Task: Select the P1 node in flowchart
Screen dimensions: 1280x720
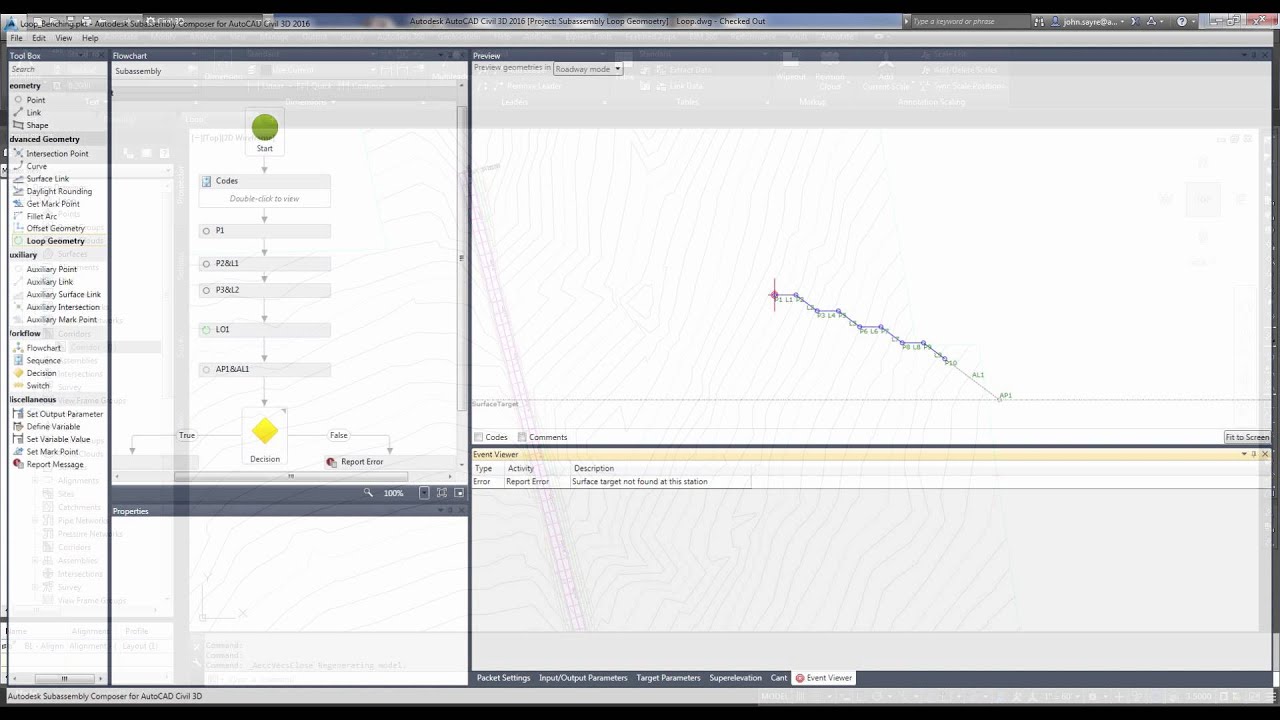Action: [264, 231]
